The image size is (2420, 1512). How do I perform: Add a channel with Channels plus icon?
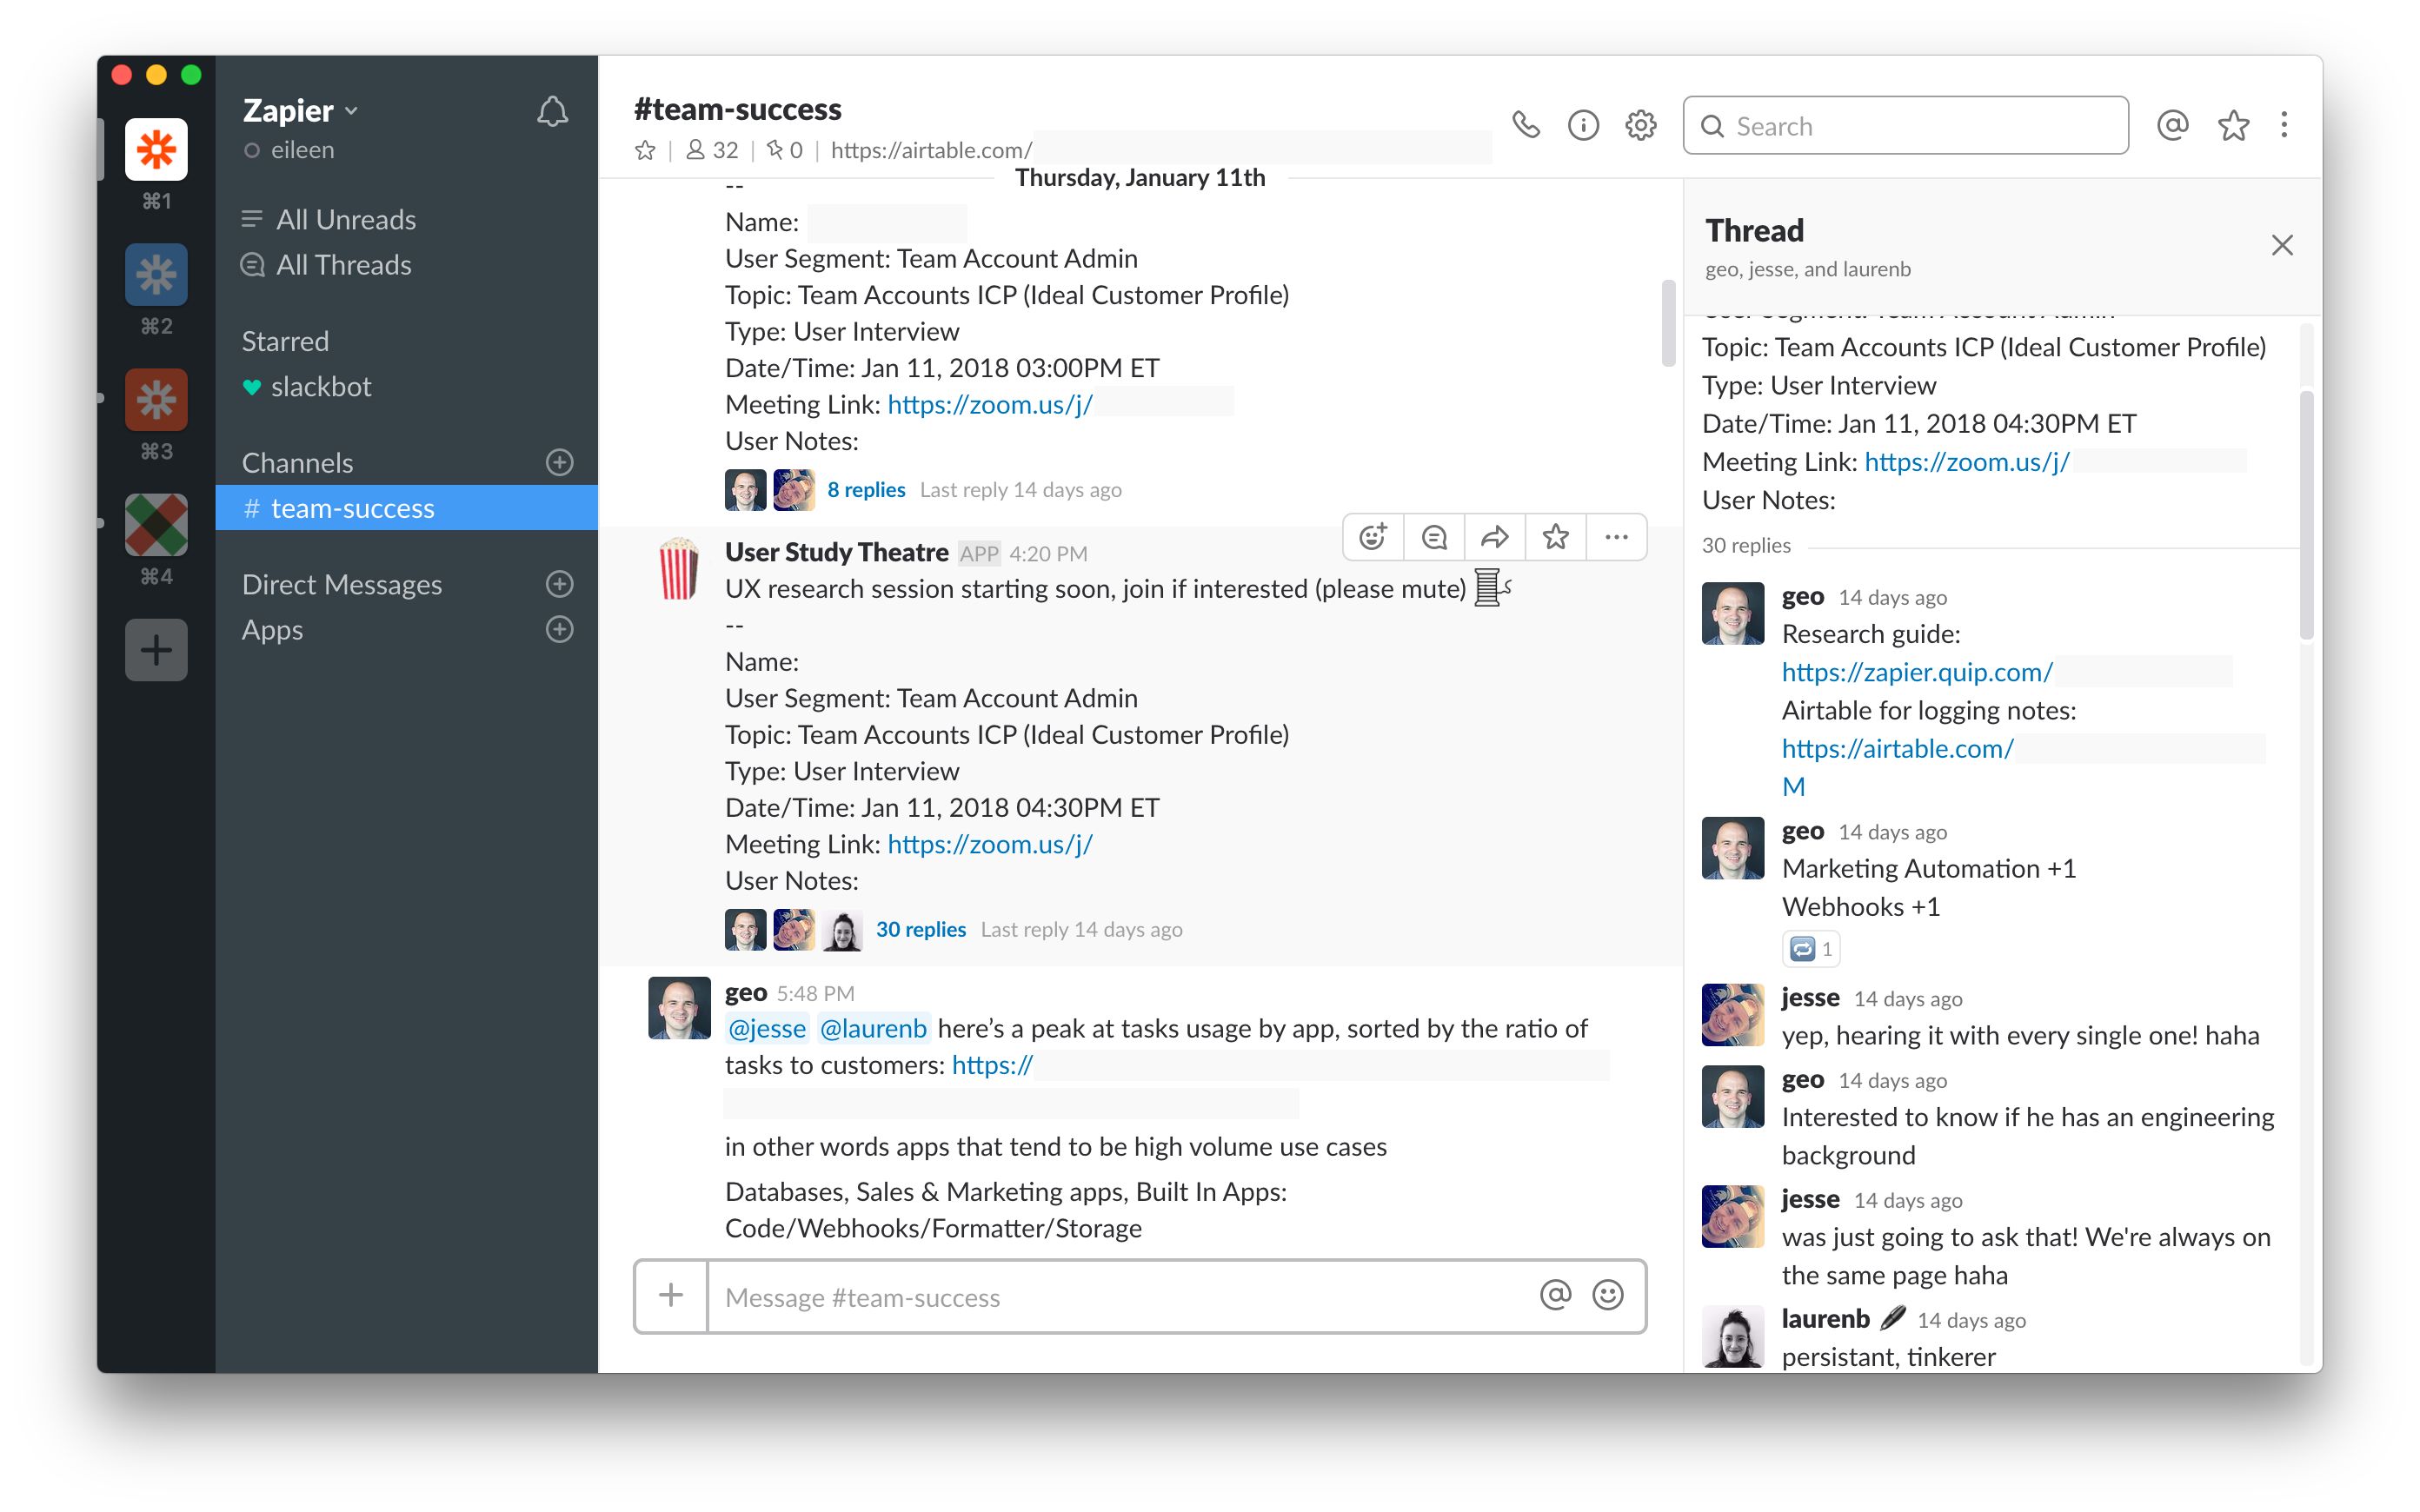click(560, 462)
